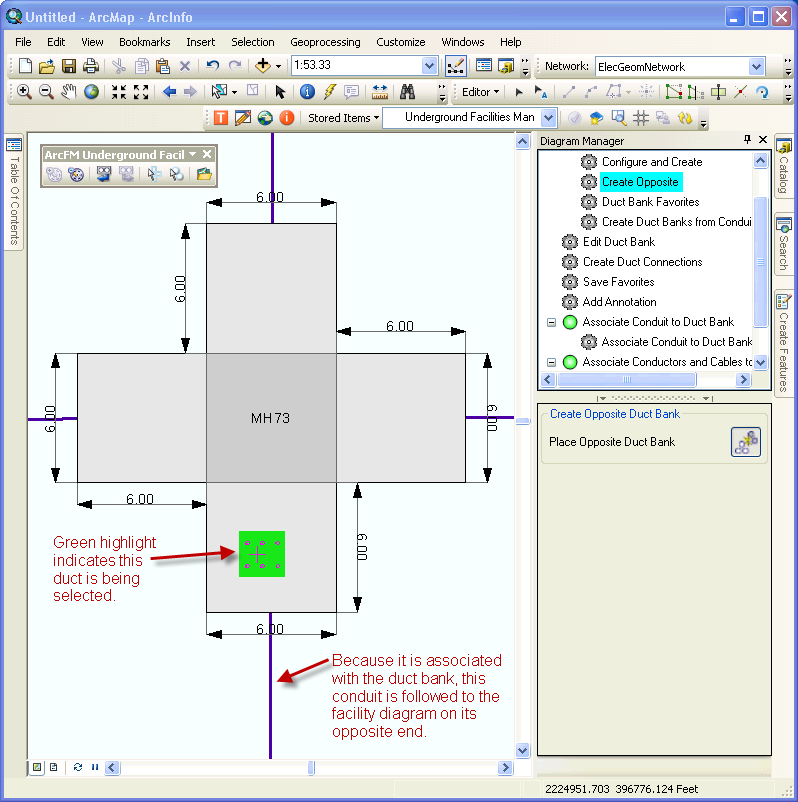Click the Undo arrow icon
The width and height of the screenshot is (798, 802).
point(212,65)
